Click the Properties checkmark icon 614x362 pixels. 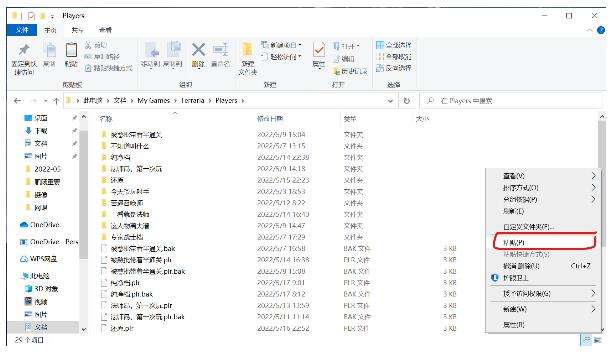[x=319, y=50]
